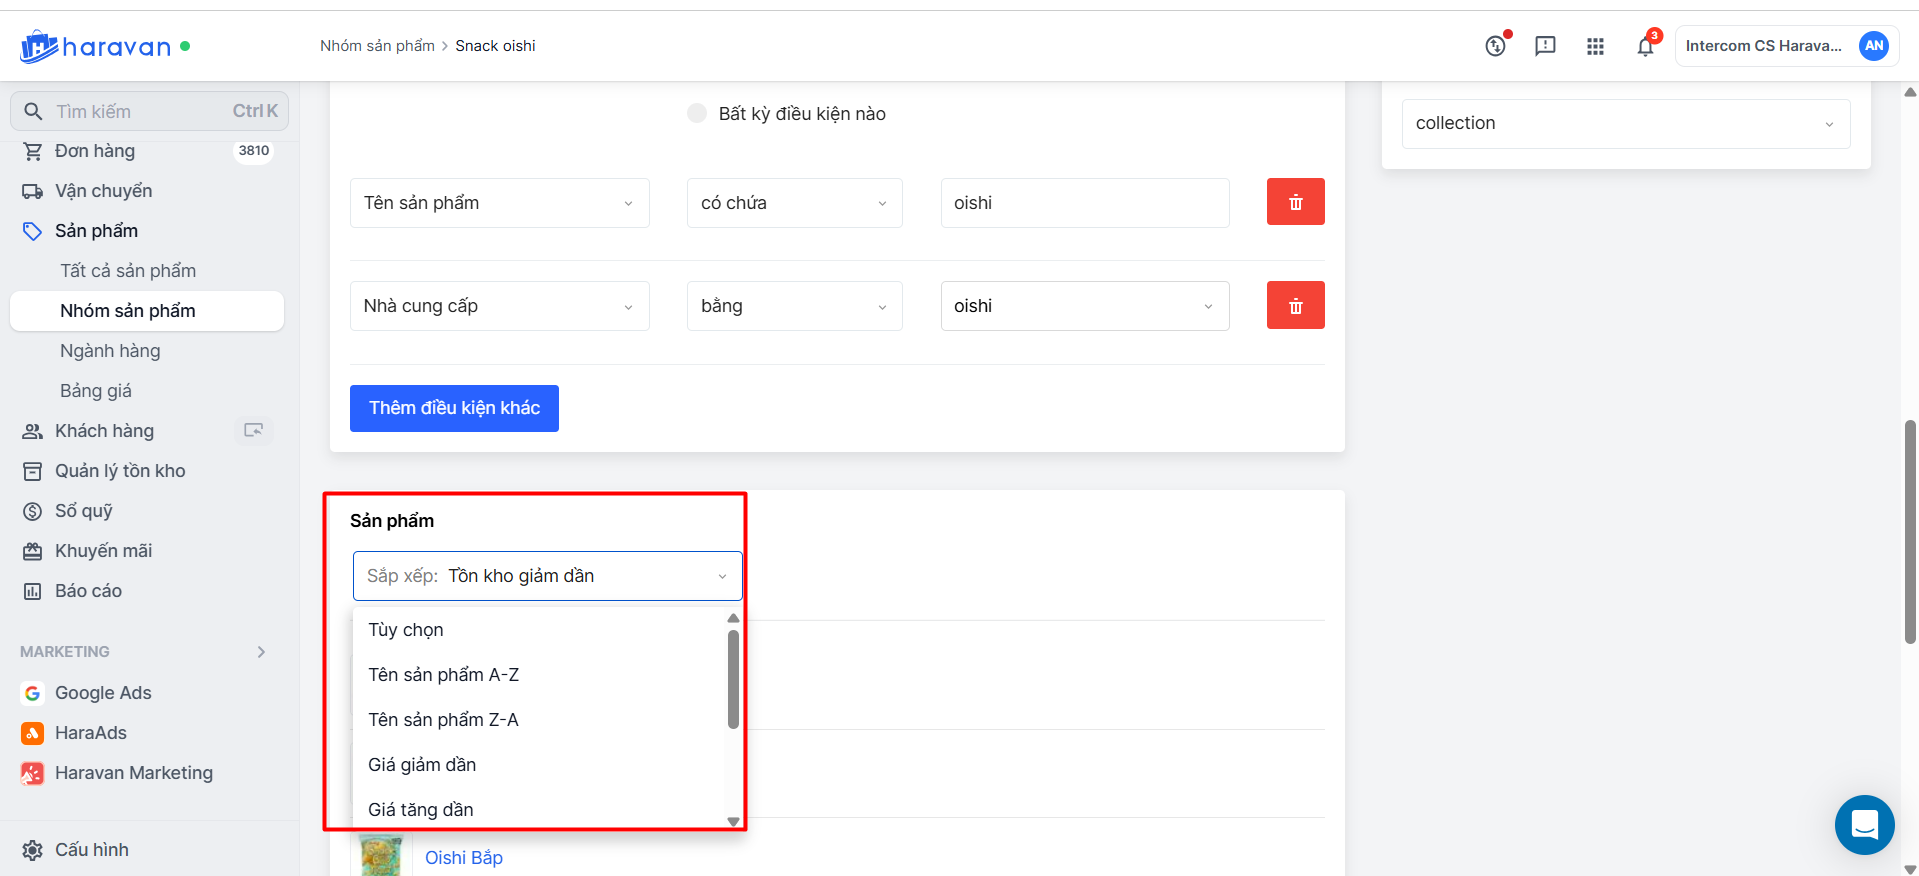This screenshot has width=1919, height=876.
Task: Open the notifications bell
Action: [1645, 46]
